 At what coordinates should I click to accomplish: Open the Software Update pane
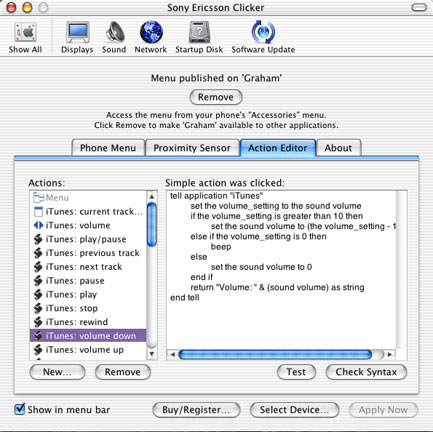(263, 32)
